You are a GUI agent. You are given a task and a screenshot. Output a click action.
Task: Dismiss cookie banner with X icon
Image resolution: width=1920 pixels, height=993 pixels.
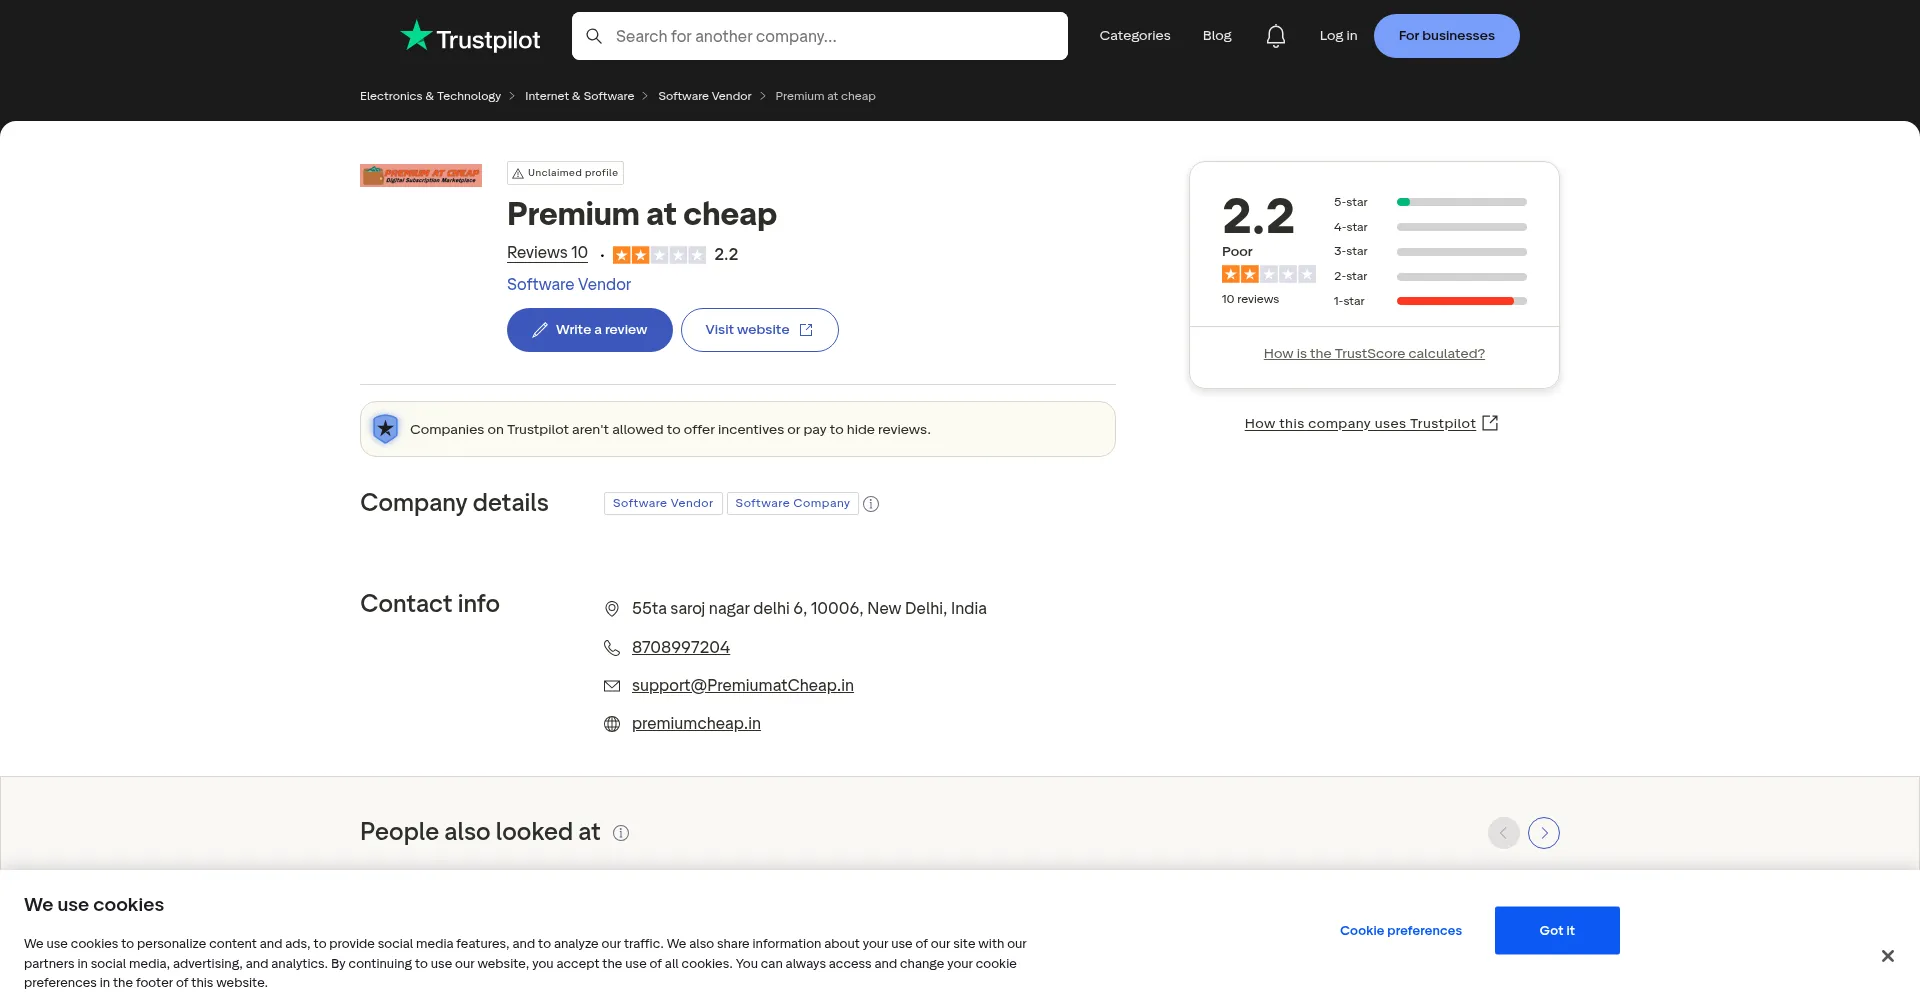click(1887, 956)
